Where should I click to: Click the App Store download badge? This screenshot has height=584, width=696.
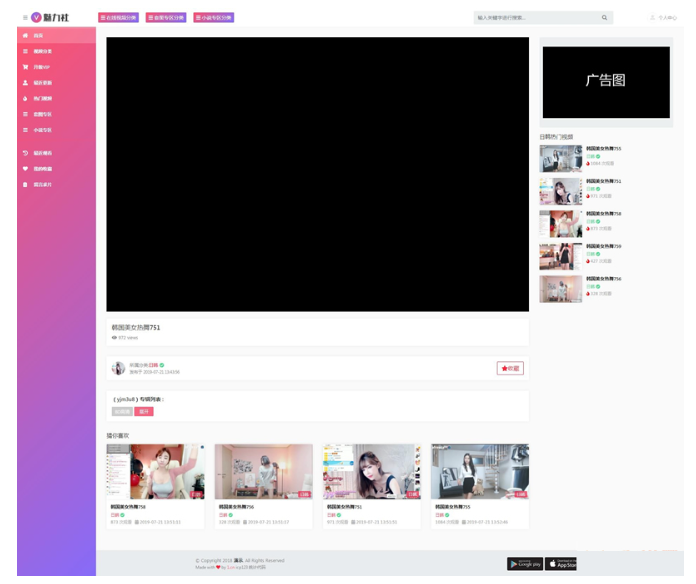[561, 564]
